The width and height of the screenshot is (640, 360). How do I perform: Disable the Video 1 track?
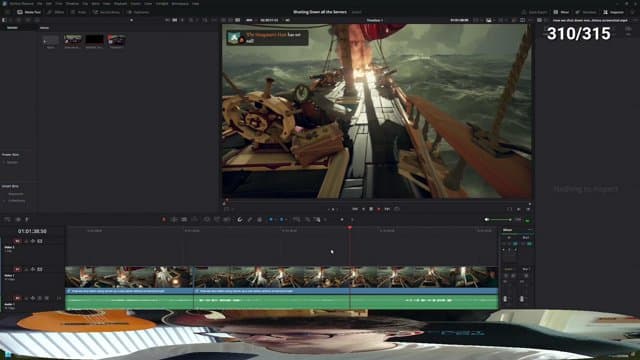coord(40,269)
